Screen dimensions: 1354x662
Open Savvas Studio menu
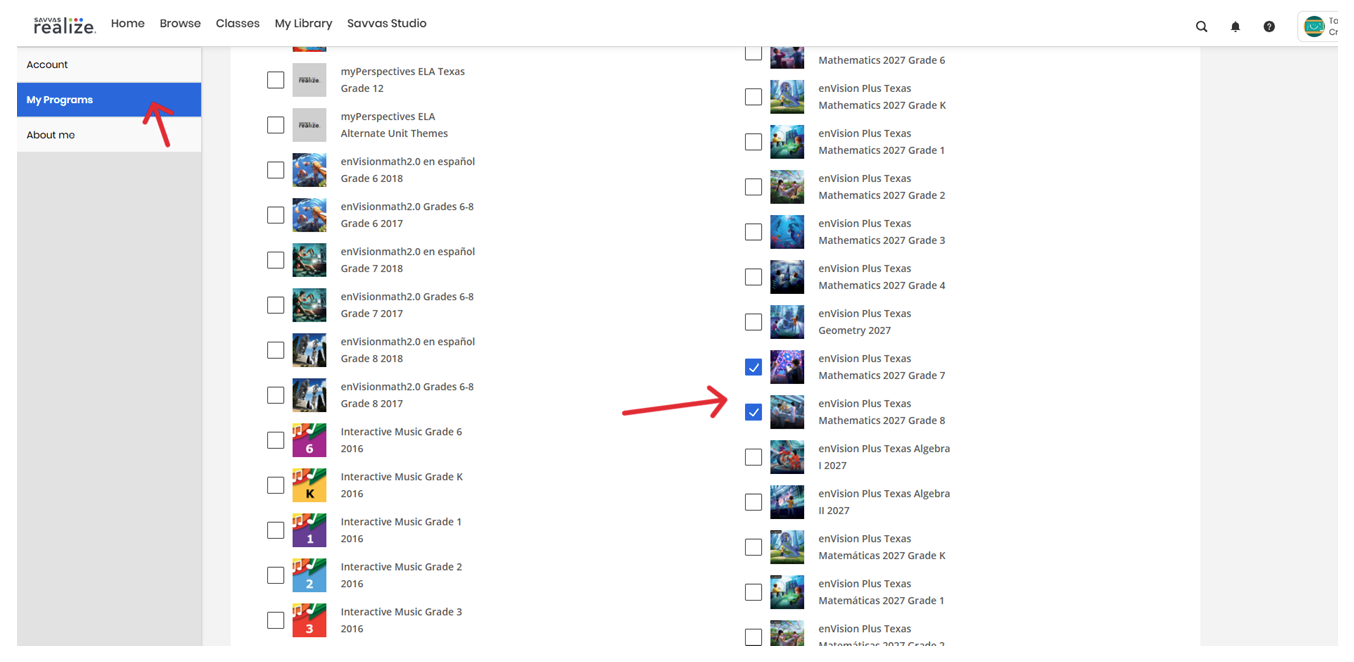tap(387, 23)
